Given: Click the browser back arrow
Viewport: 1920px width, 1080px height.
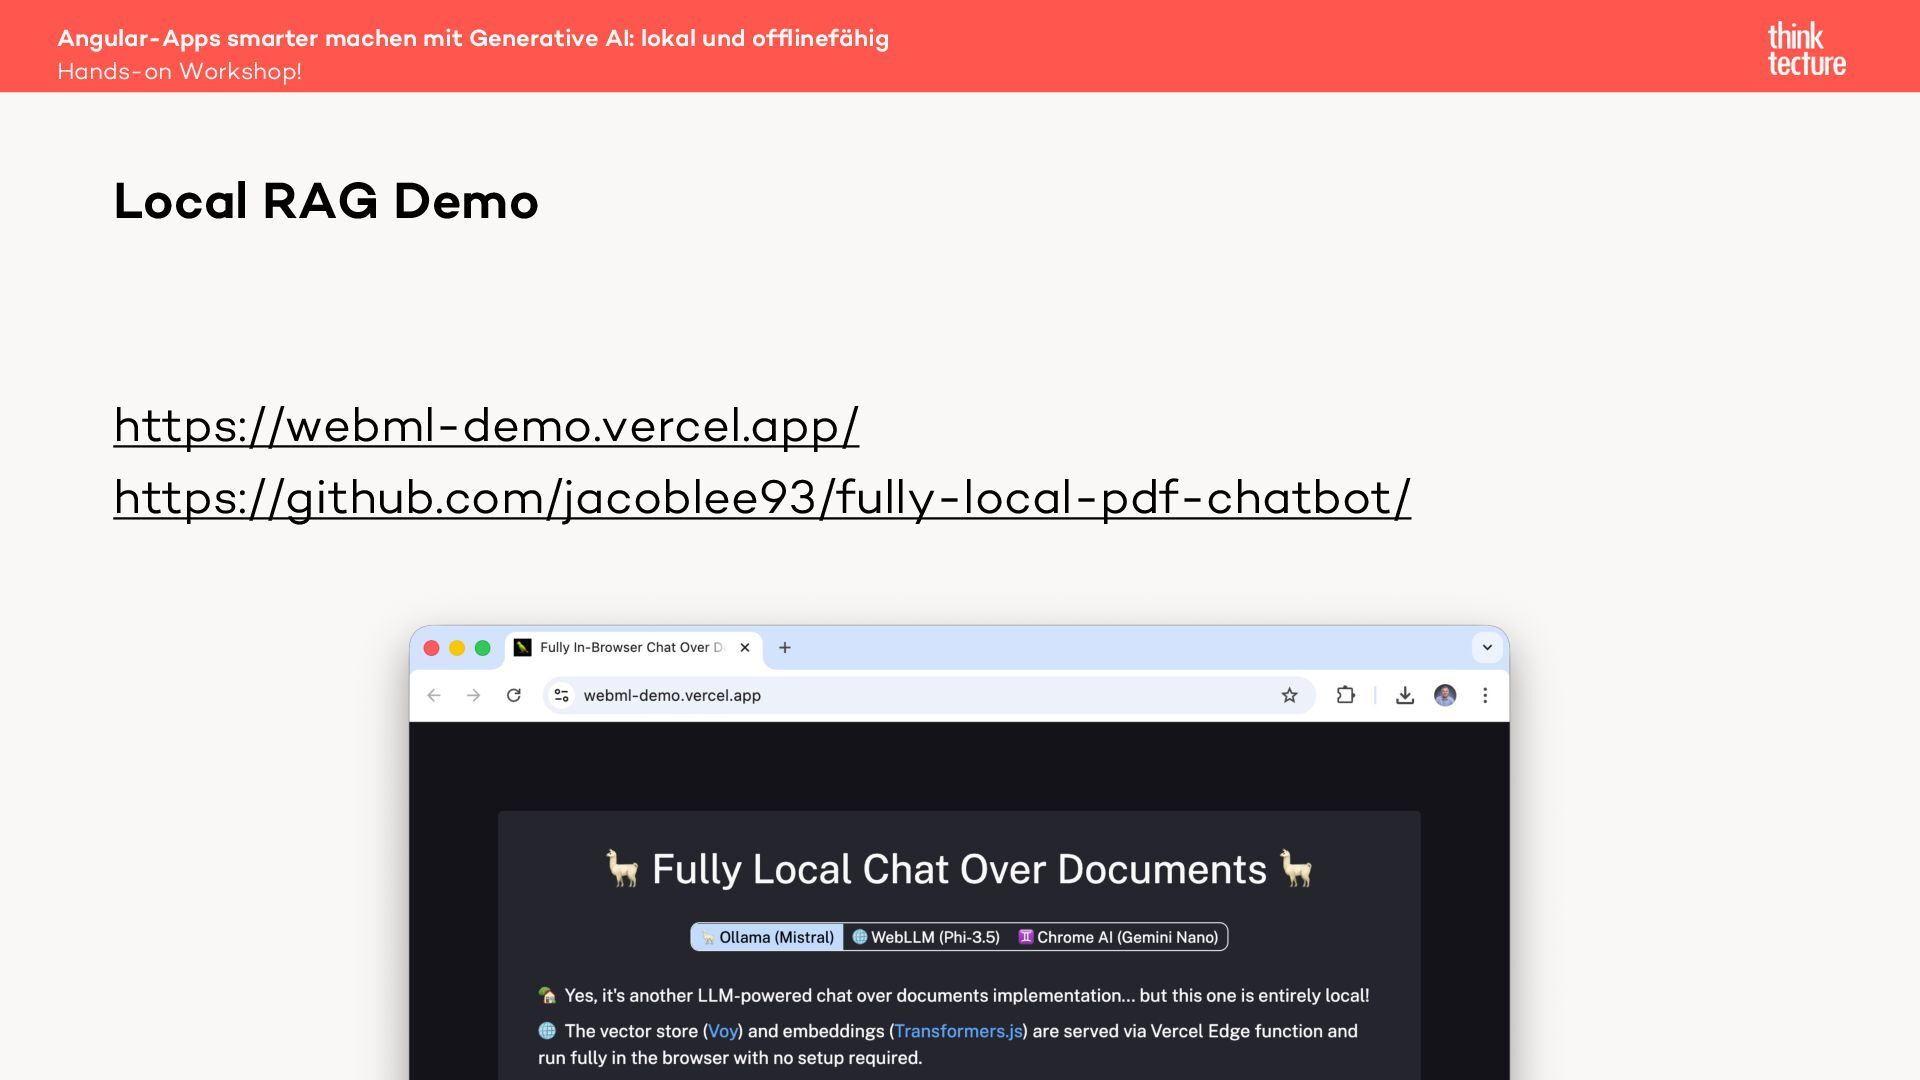Looking at the screenshot, I should pyautogui.click(x=434, y=695).
